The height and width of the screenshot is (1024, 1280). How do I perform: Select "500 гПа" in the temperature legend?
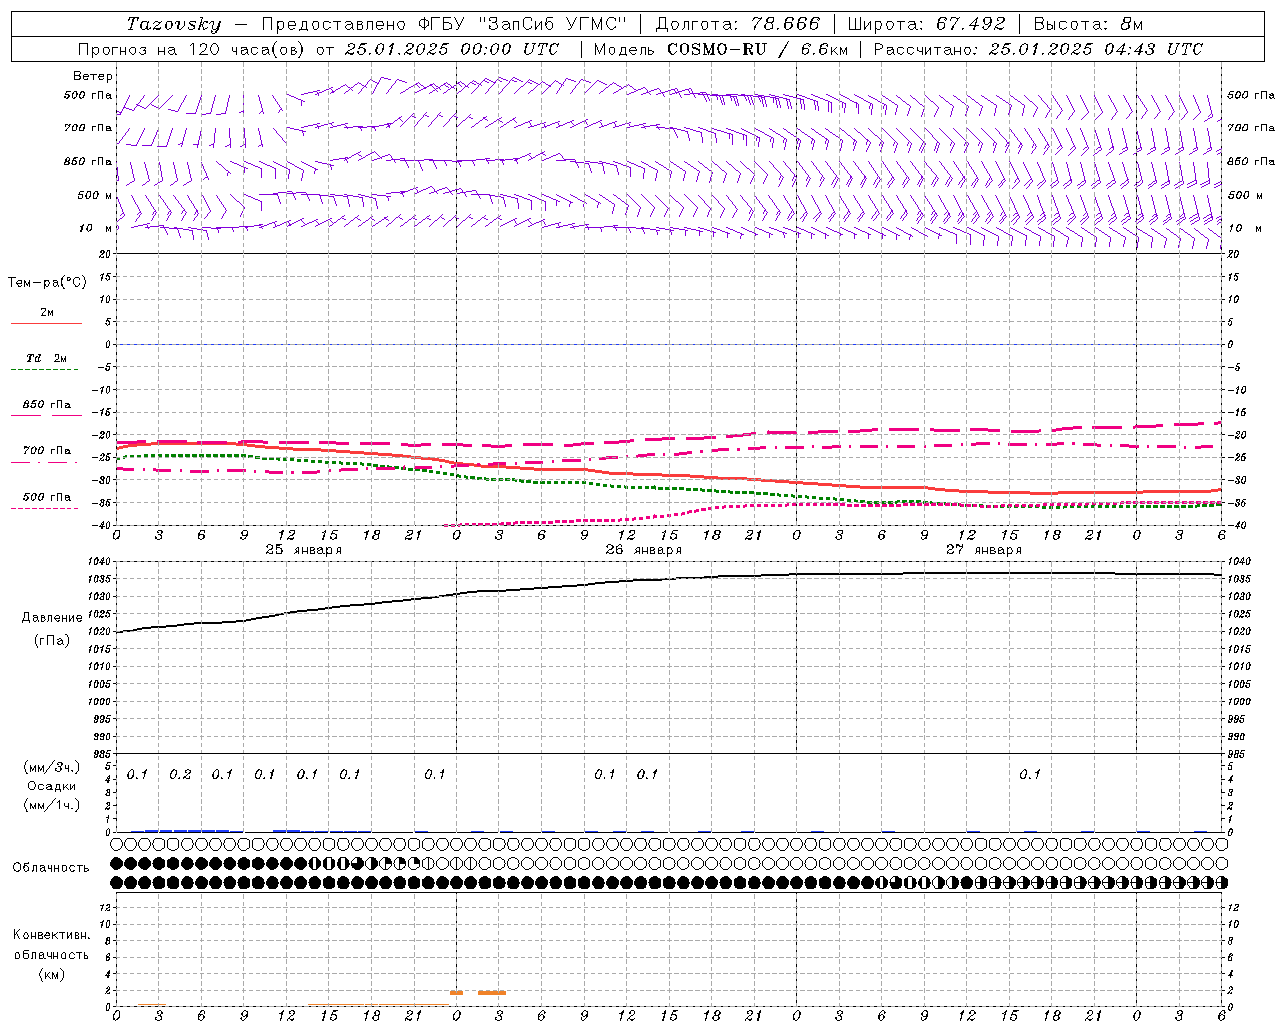click(x=47, y=497)
